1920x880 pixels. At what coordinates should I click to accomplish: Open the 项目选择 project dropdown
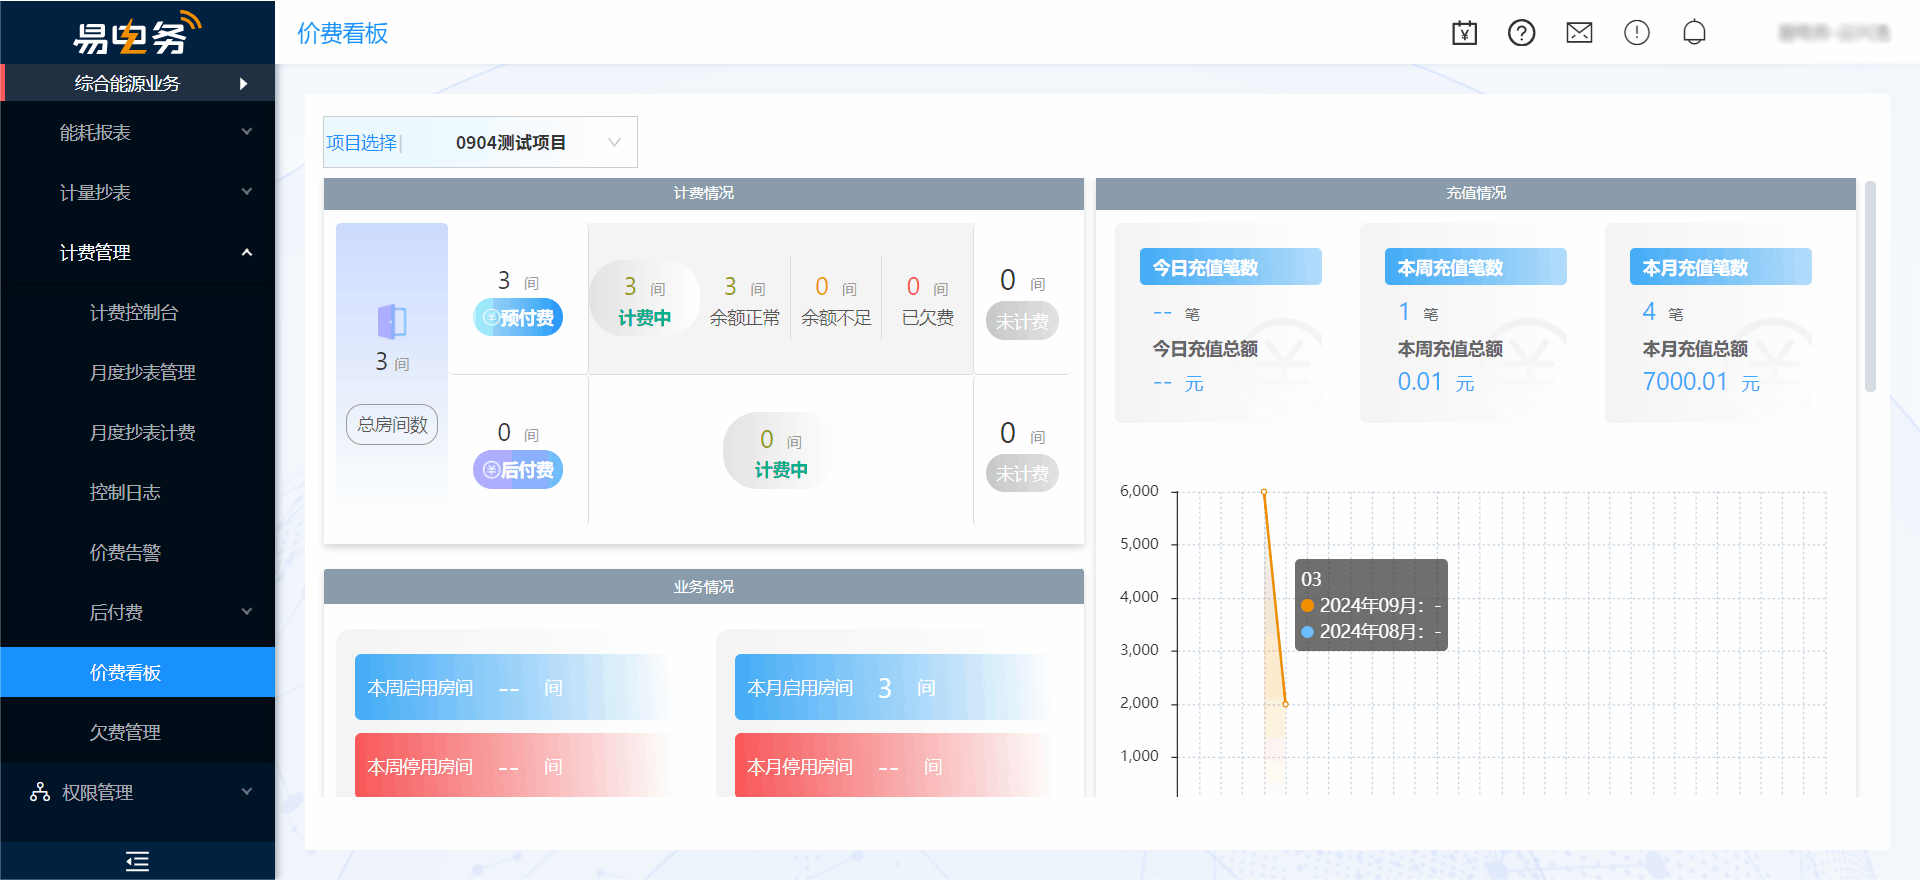pyautogui.click(x=530, y=143)
